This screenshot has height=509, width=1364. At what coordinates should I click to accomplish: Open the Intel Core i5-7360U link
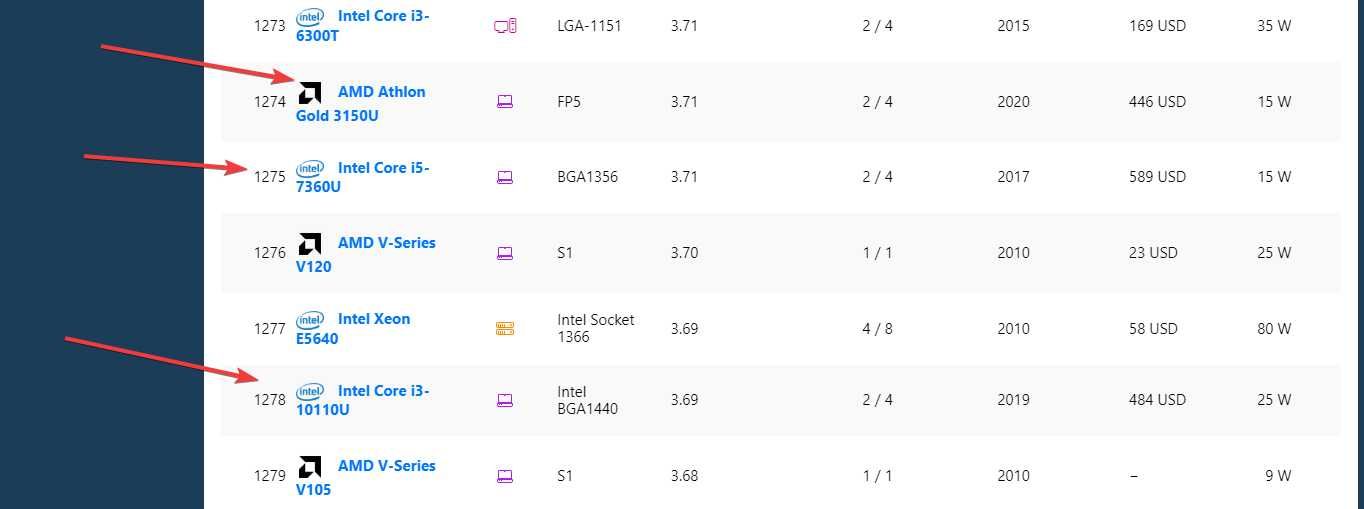tap(363, 177)
